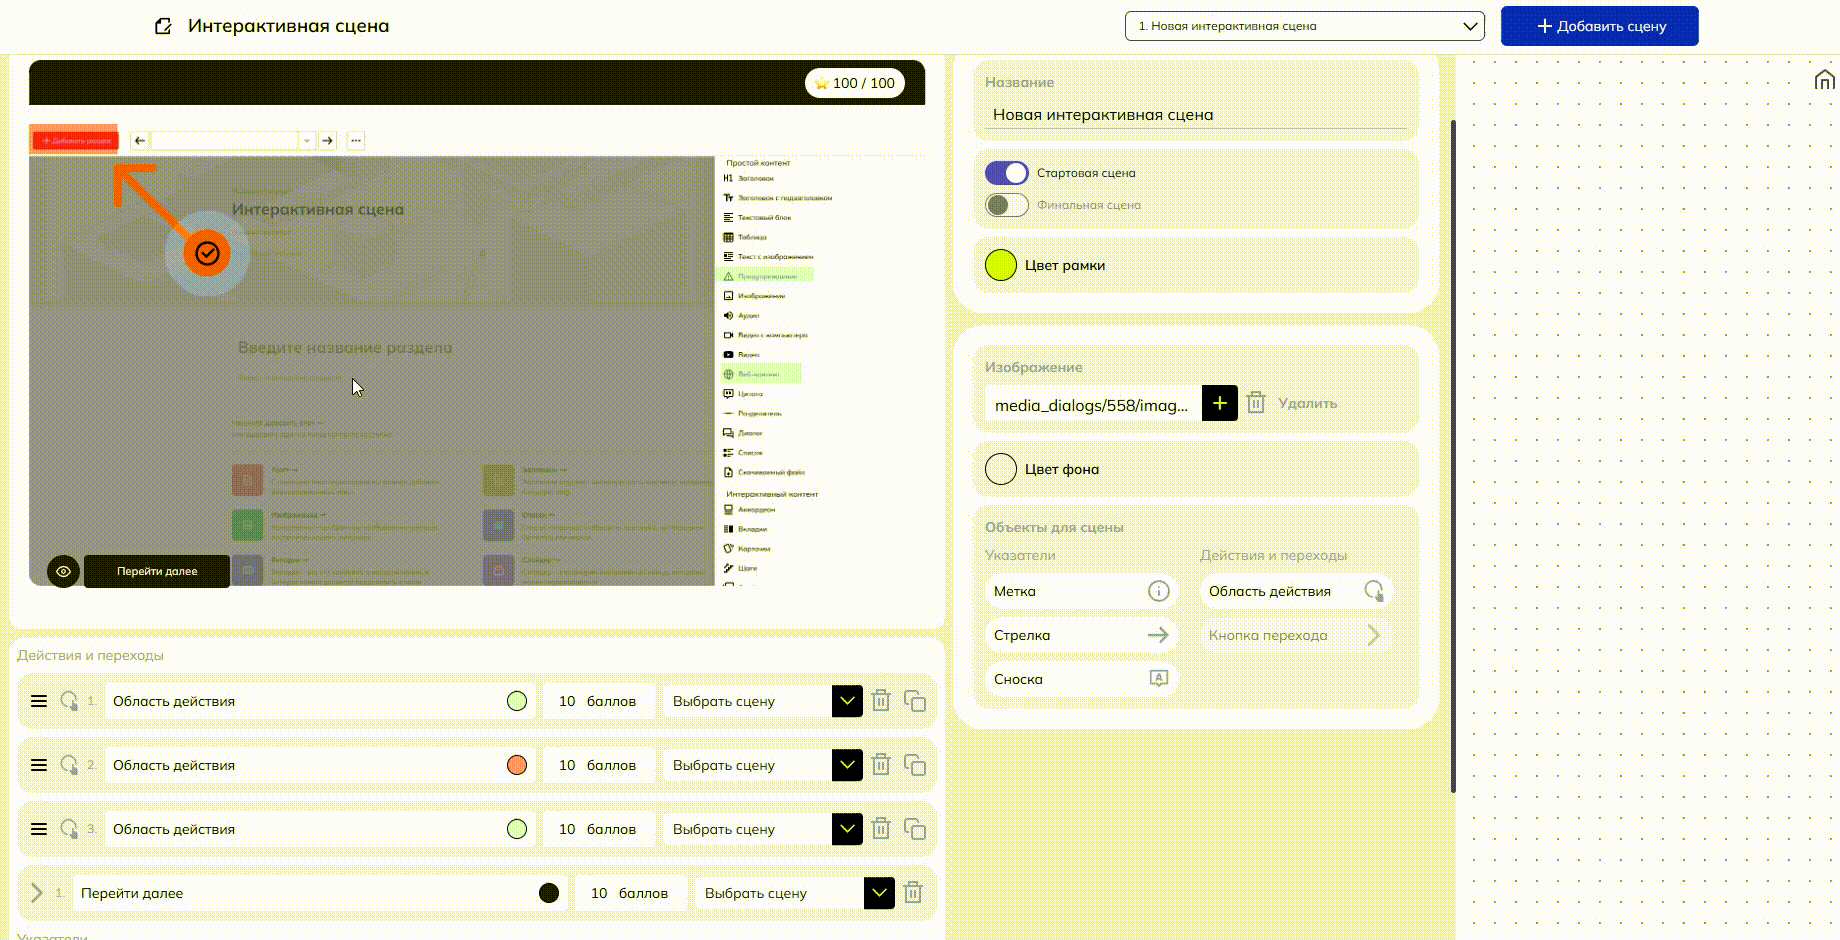Expand Выбрать сцену for Перейти далее row

[879, 893]
